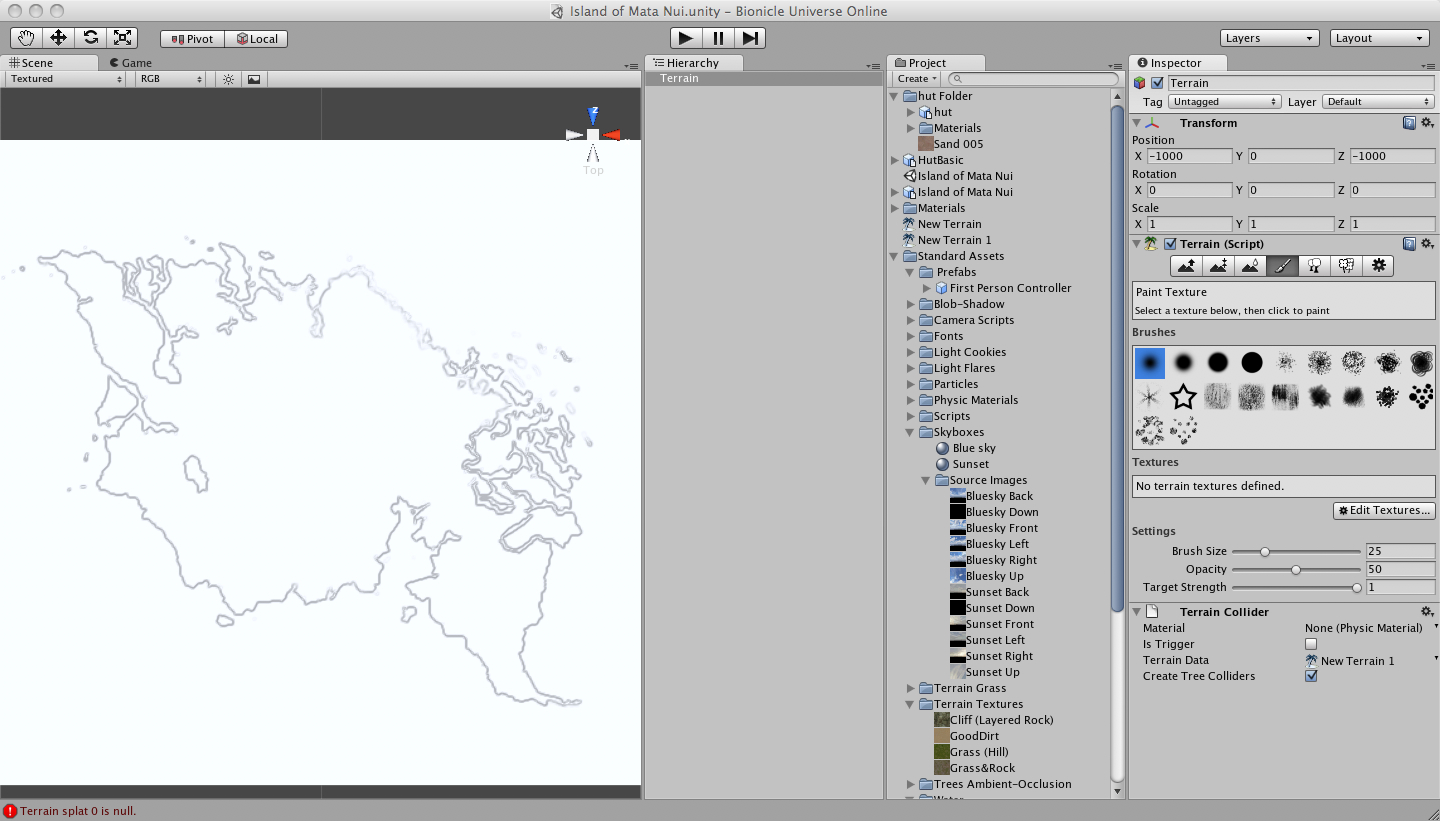Toggle scene lighting sun icon
This screenshot has height=821, width=1440.
pos(228,79)
